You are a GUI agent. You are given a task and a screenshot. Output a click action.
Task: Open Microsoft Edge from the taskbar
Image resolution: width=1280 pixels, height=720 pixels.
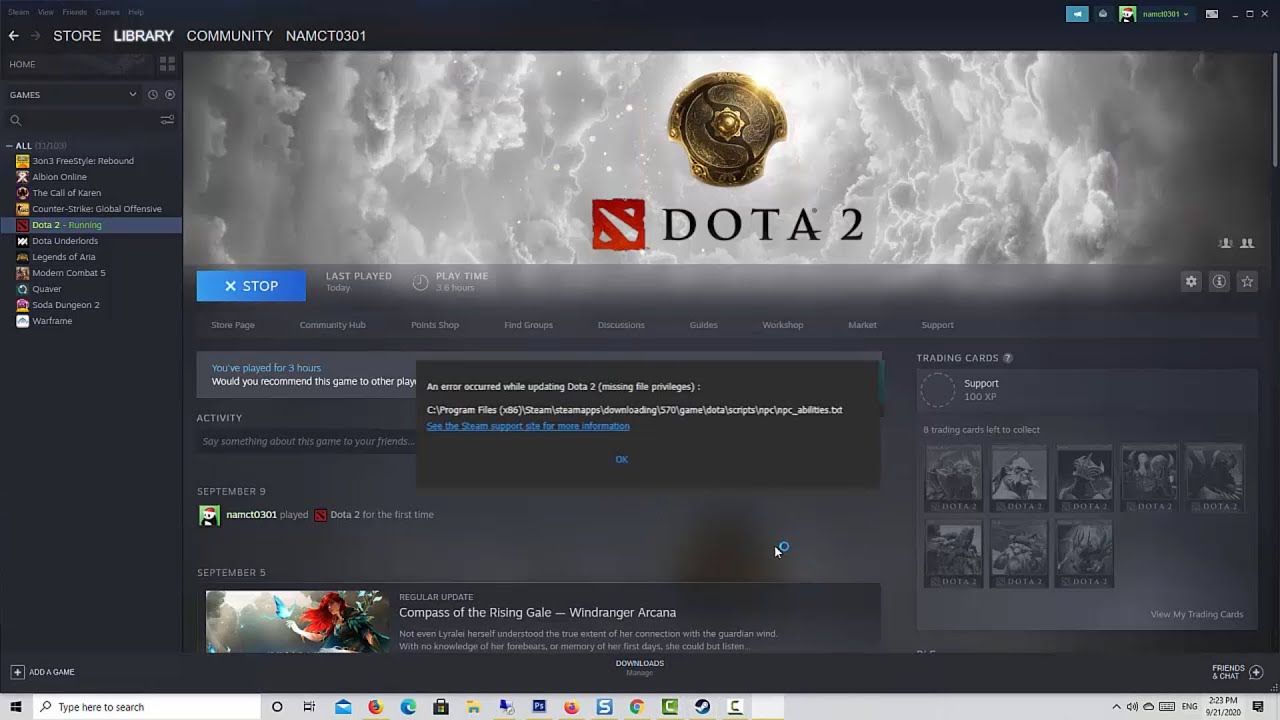tap(408, 707)
